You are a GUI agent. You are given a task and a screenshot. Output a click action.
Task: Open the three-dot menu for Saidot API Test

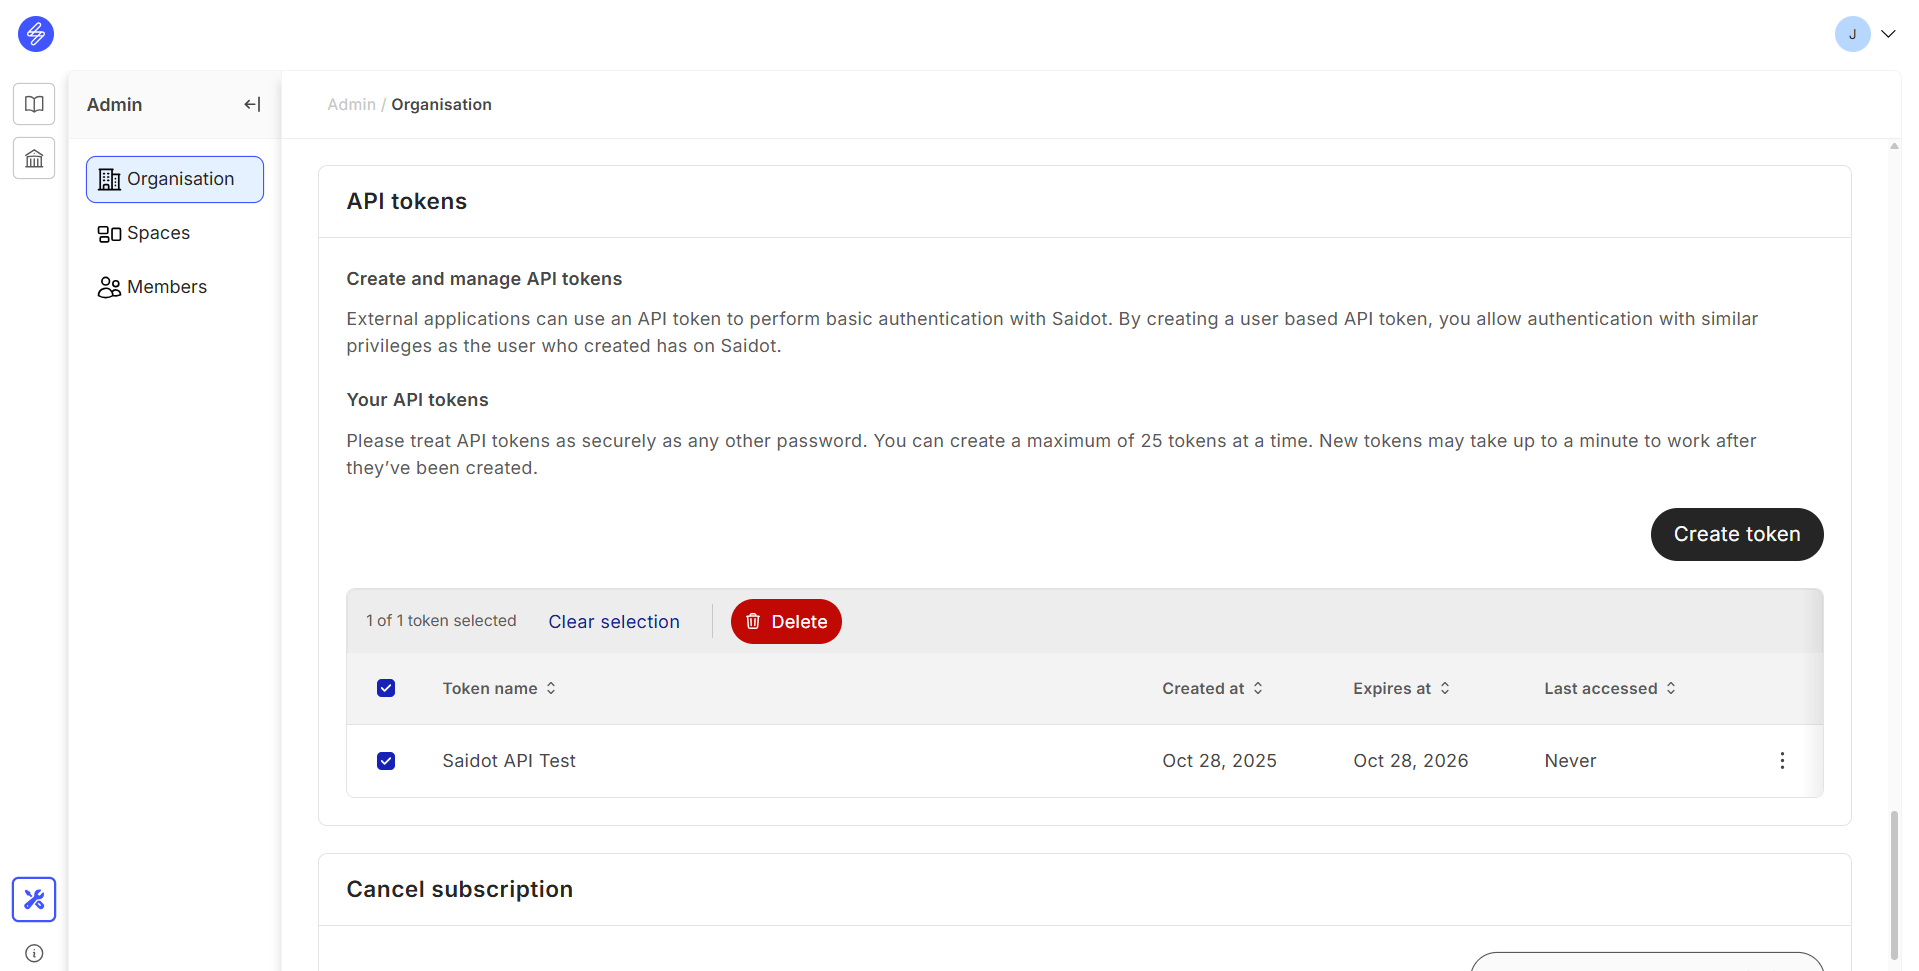[x=1781, y=761]
